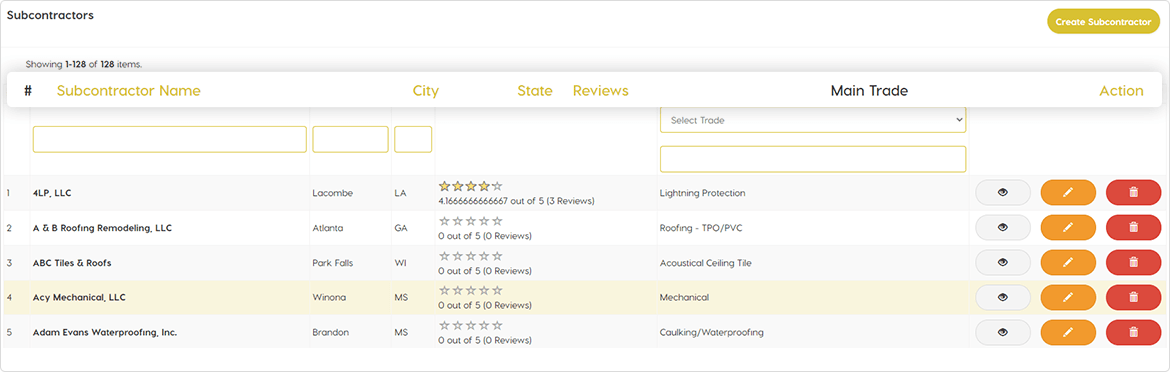Click the Create Subcontractor button
This screenshot has height=372, width=1170.
(1104, 22)
